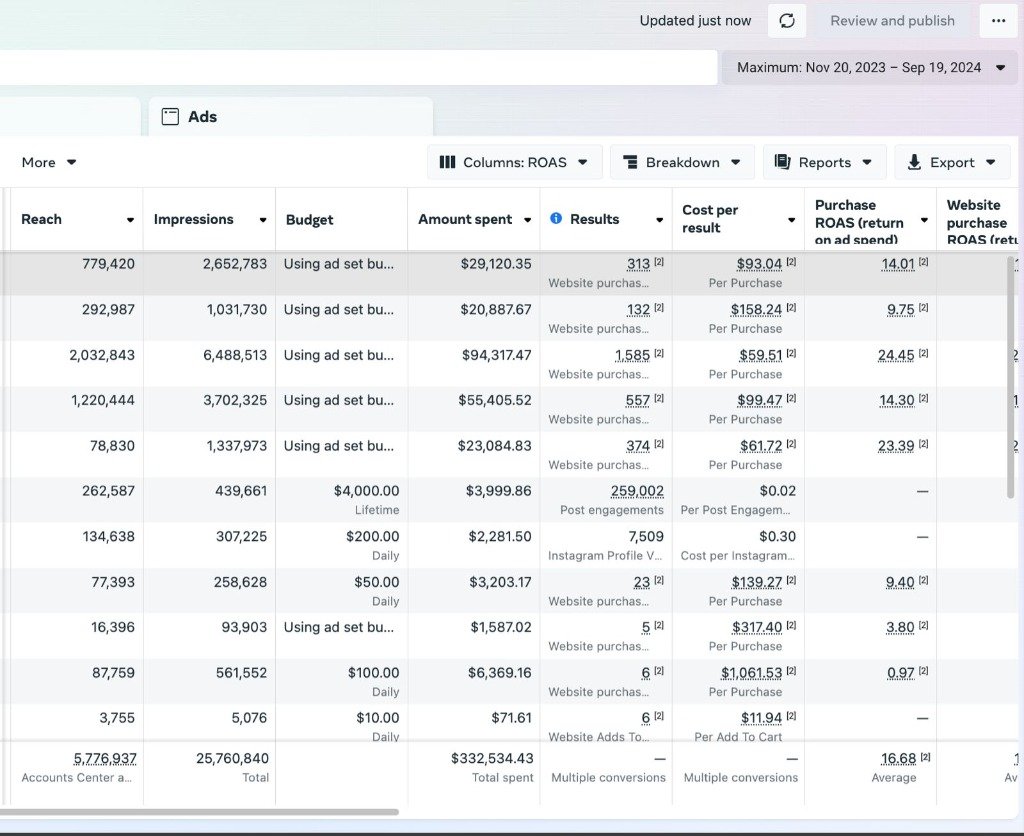Click the 2,032,843 reach cell
Screen dimensions: 1024x836
102,355
